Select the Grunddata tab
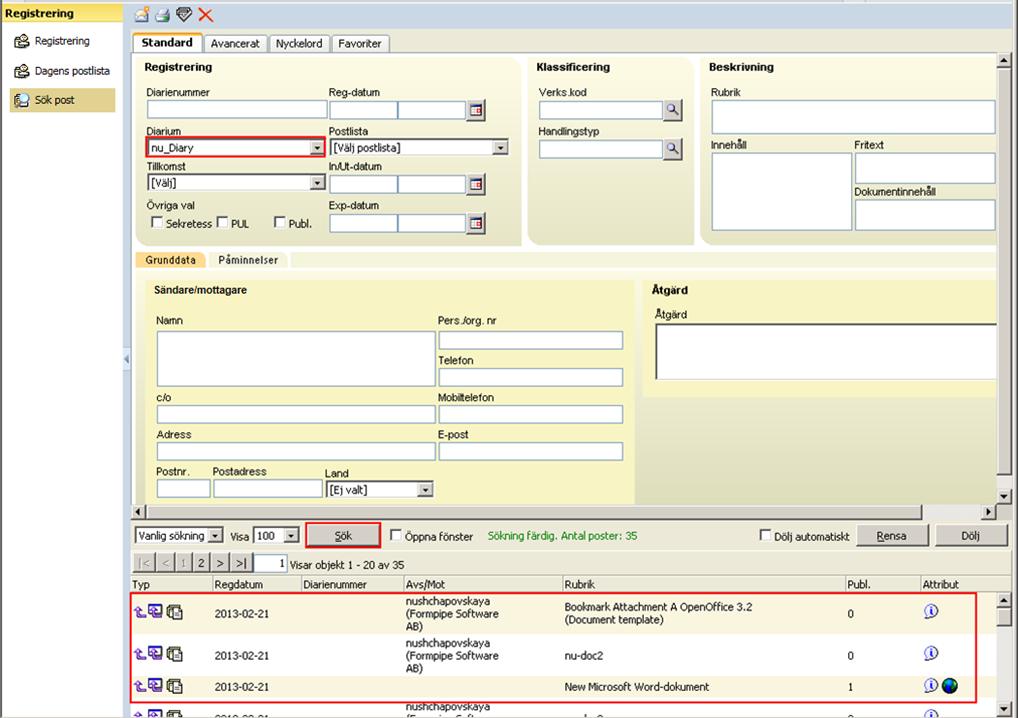Screen dimensions: 1018x718 170,260
